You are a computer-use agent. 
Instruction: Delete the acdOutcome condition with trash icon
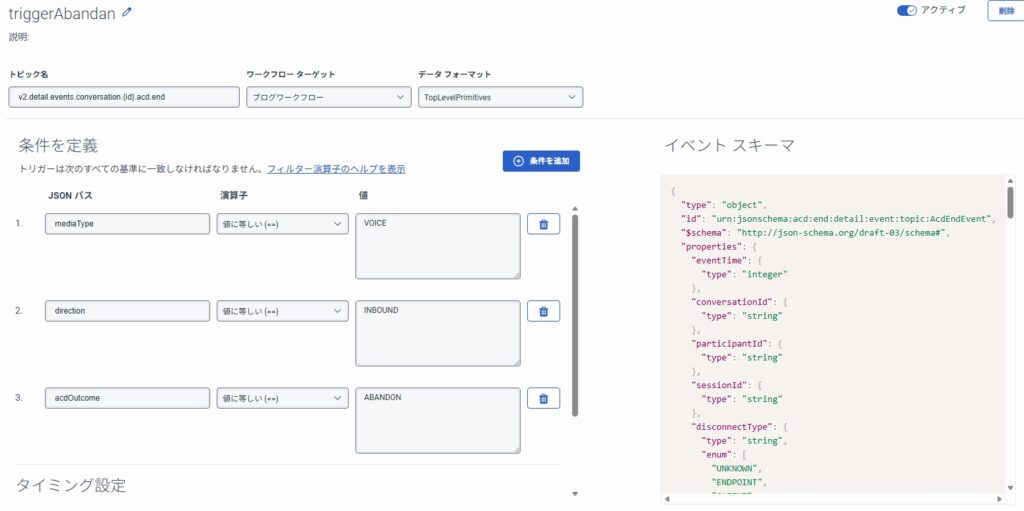(x=543, y=398)
